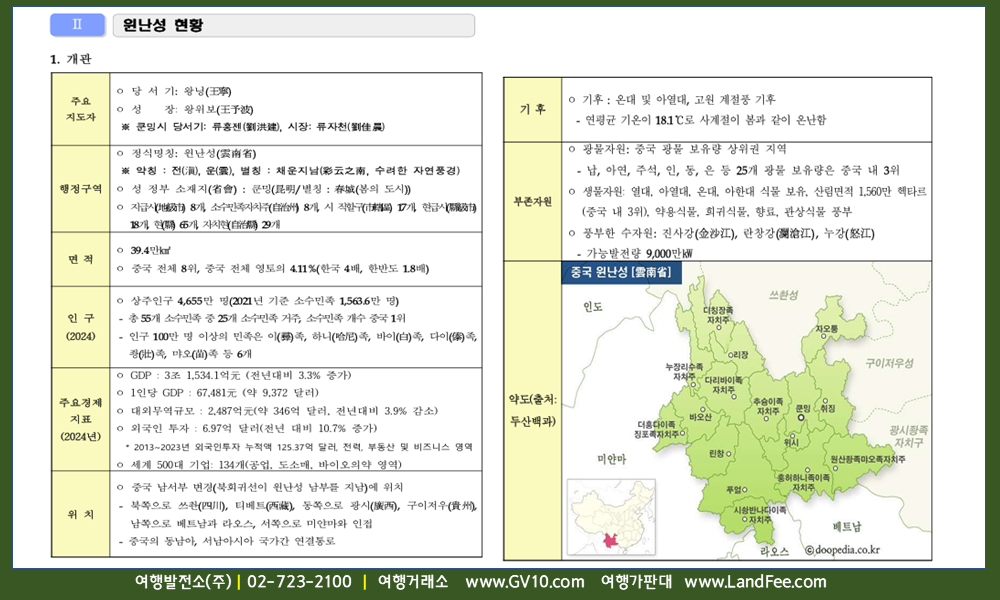Click the '대외무역규모 : 2,487억元' line
This screenshot has height=600, width=1000.
pyautogui.click(x=277, y=411)
